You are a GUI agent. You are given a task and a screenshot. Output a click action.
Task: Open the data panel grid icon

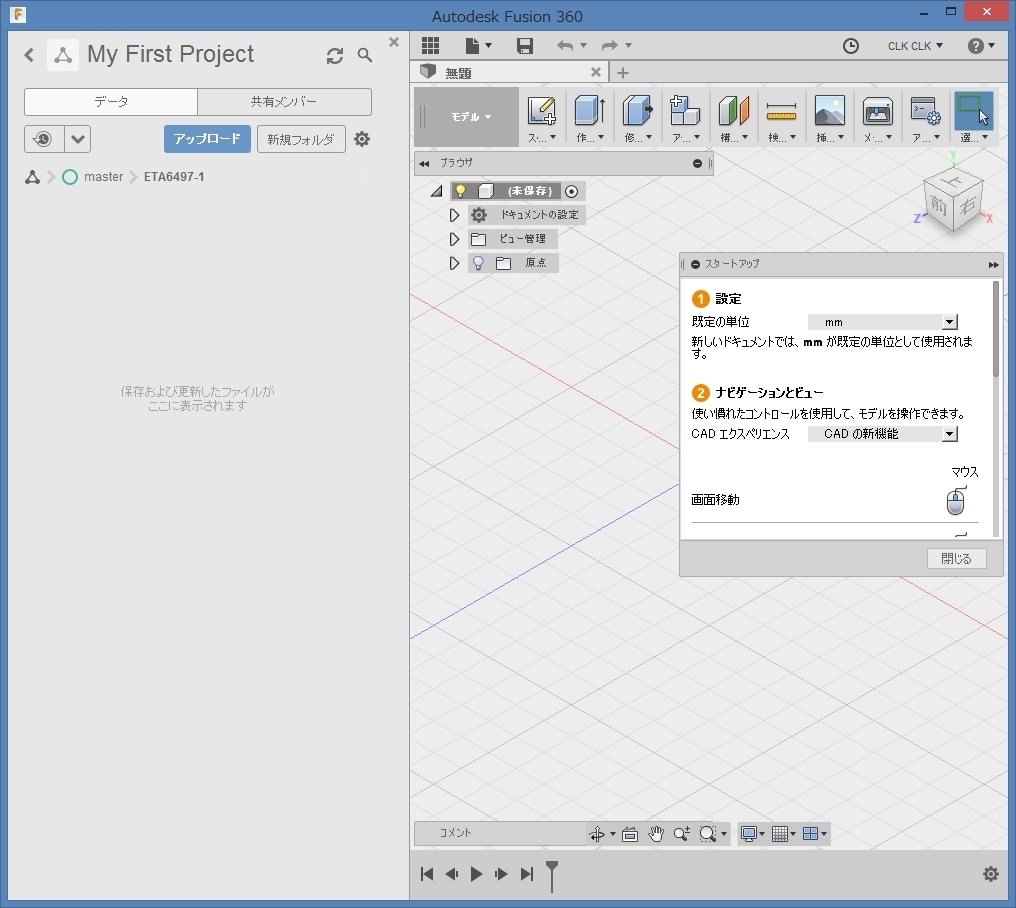[x=430, y=45]
